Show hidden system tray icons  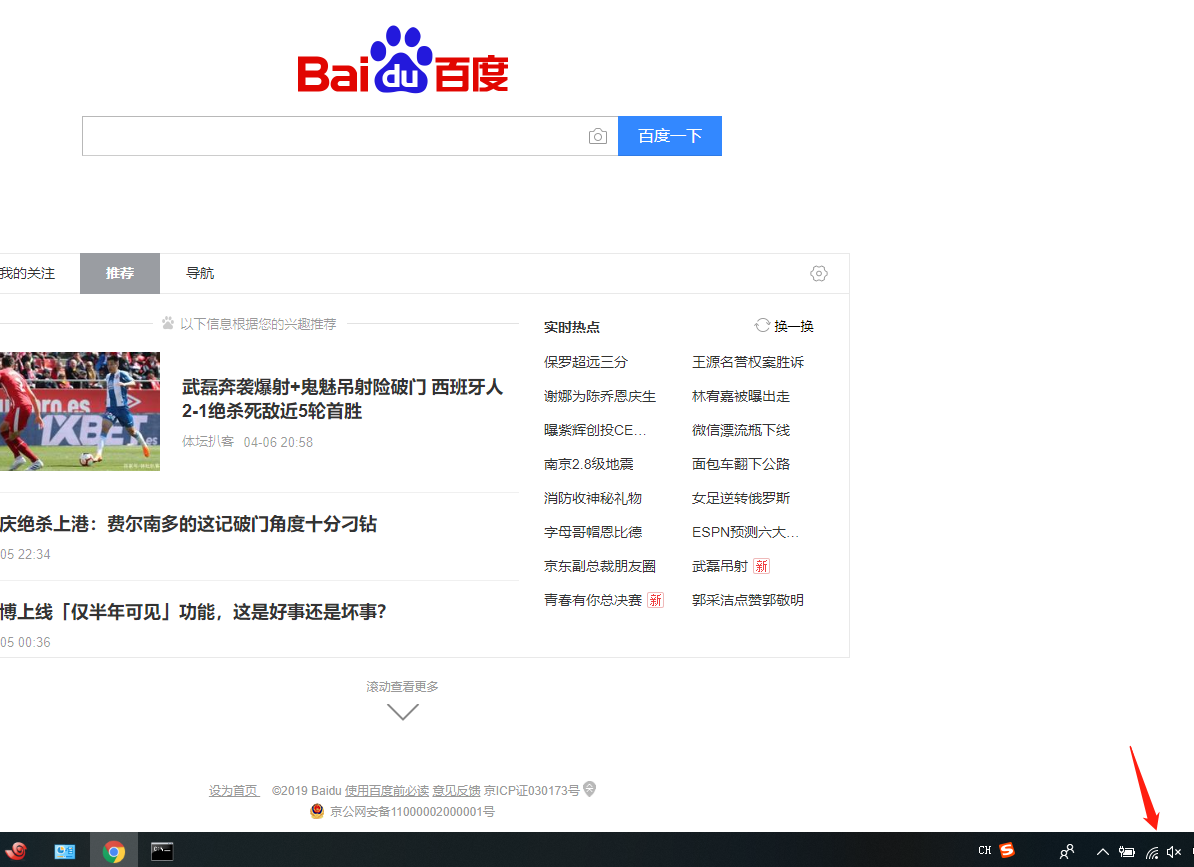pos(1102,852)
